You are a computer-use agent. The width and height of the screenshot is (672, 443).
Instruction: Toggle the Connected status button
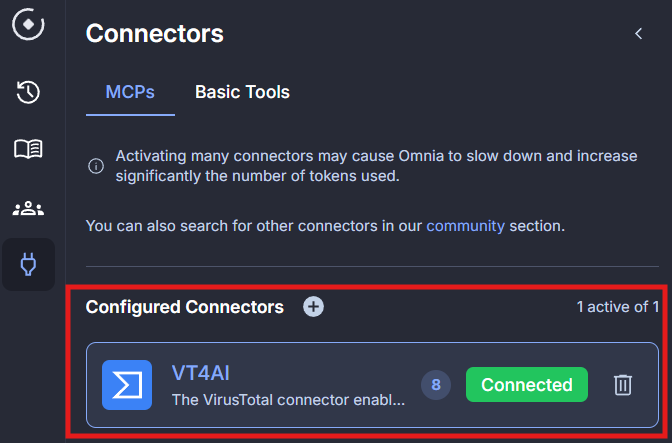tap(527, 385)
